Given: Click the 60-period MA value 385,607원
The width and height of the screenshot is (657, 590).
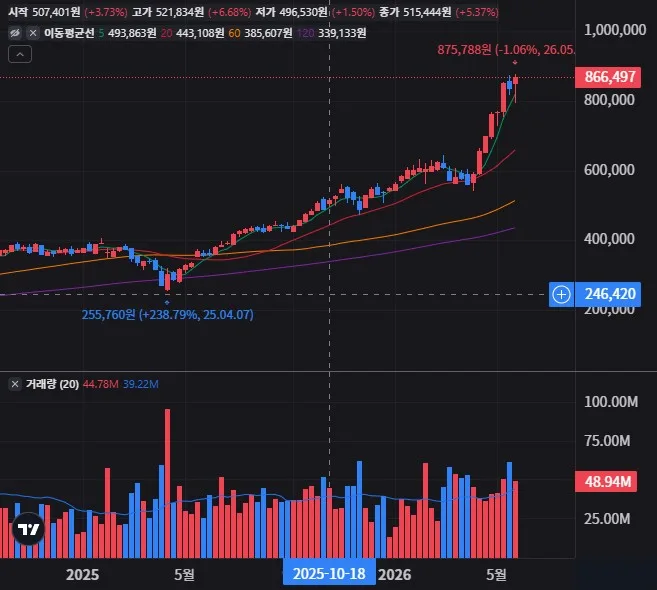Looking at the screenshot, I should coord(268,33).
